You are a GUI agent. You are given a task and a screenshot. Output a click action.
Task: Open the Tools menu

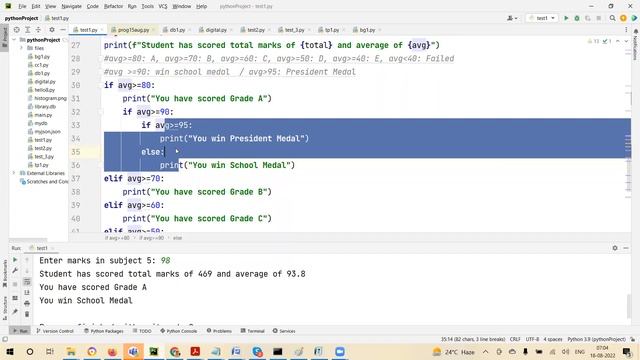[x=147, y=6]
